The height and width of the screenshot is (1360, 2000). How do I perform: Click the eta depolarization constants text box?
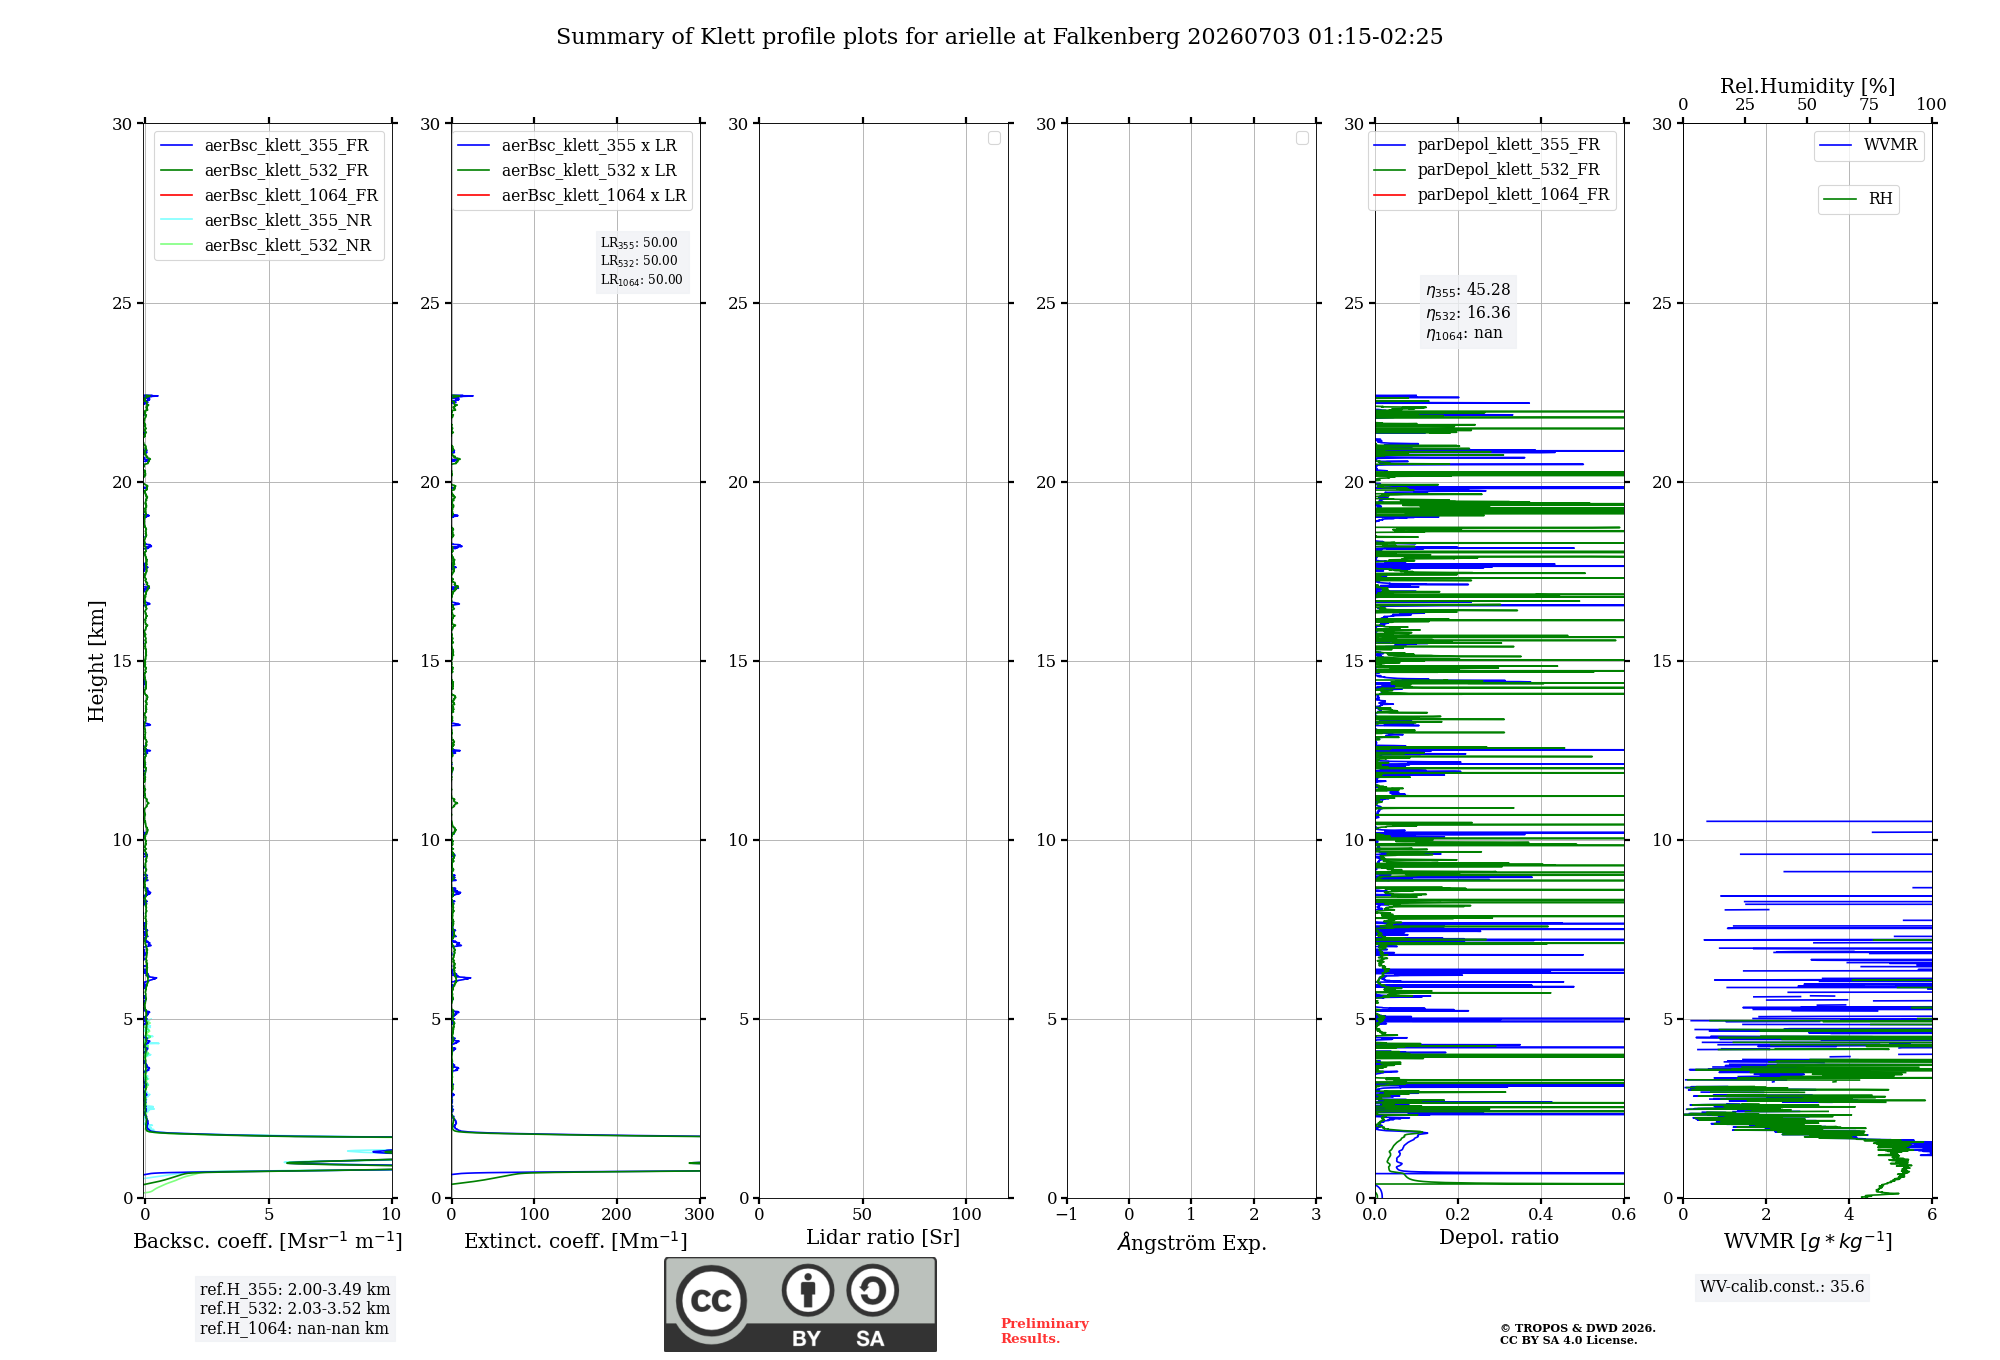[1468, 311]
